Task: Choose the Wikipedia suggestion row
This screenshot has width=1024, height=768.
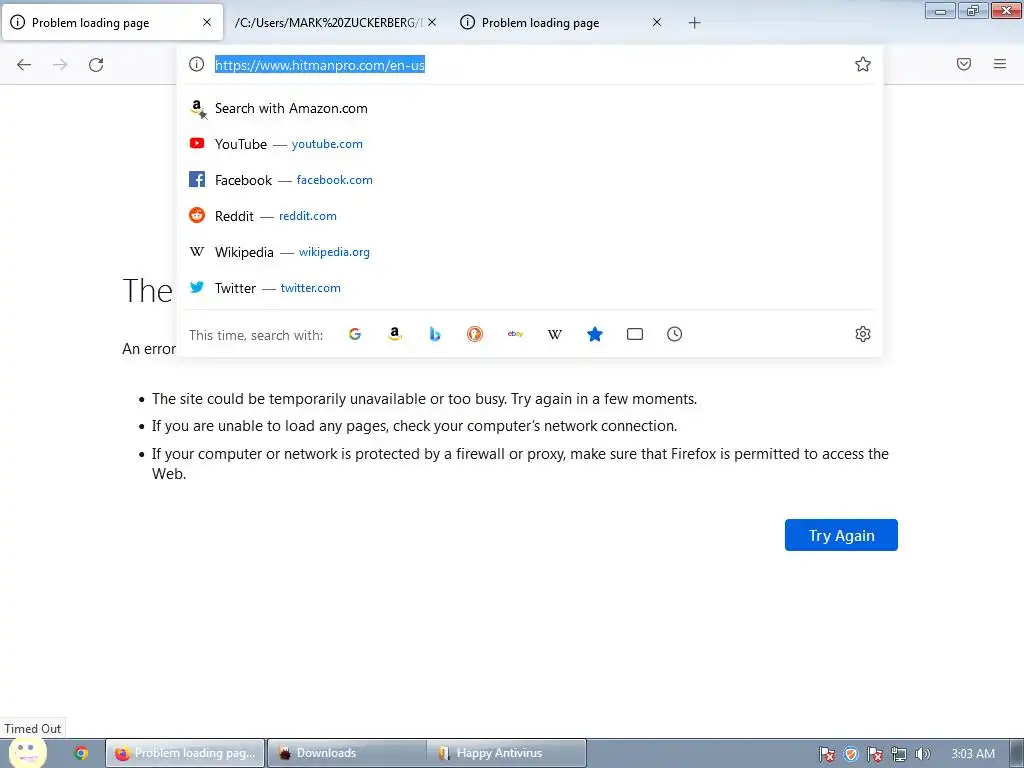Action: (x=530, y=251)
